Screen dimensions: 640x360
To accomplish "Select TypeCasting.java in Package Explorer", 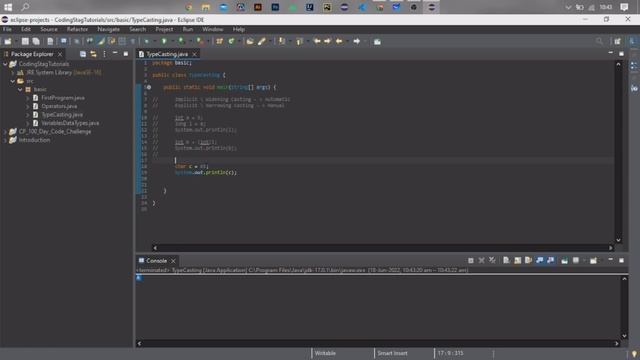I will click(x=62, y=115).
